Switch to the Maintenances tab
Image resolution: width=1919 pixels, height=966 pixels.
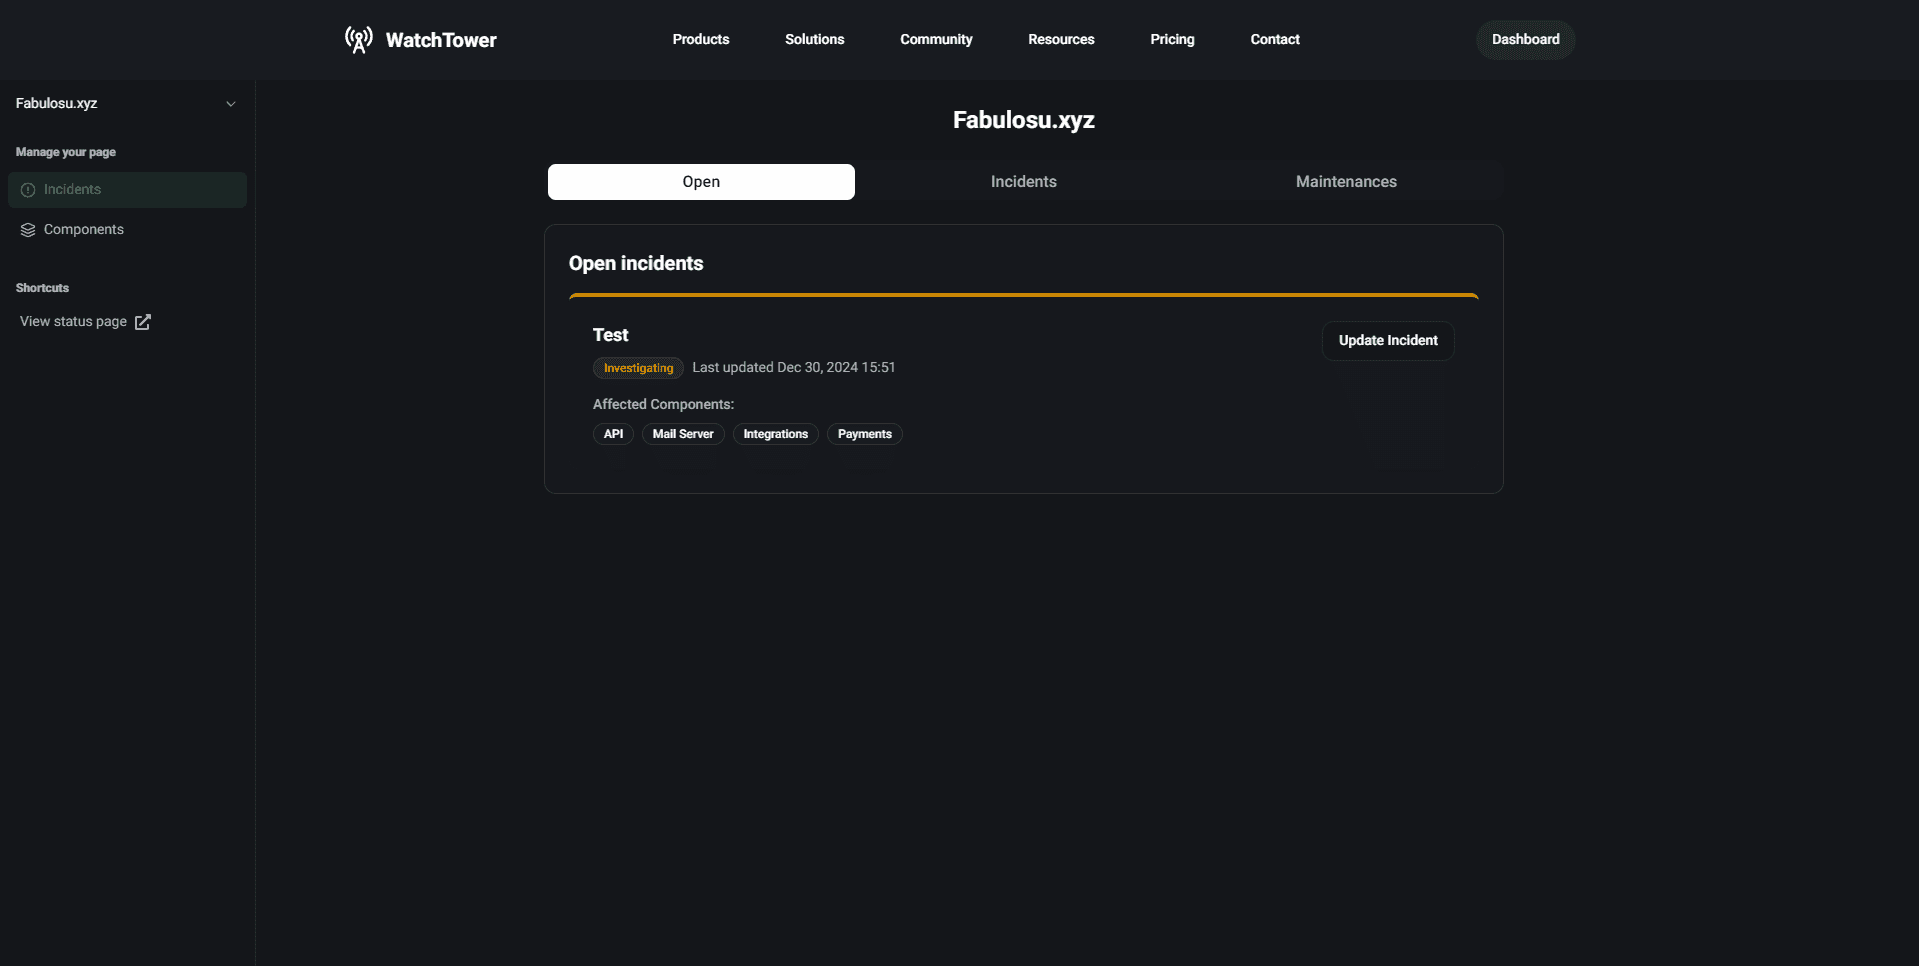[x=1345, y=181]
